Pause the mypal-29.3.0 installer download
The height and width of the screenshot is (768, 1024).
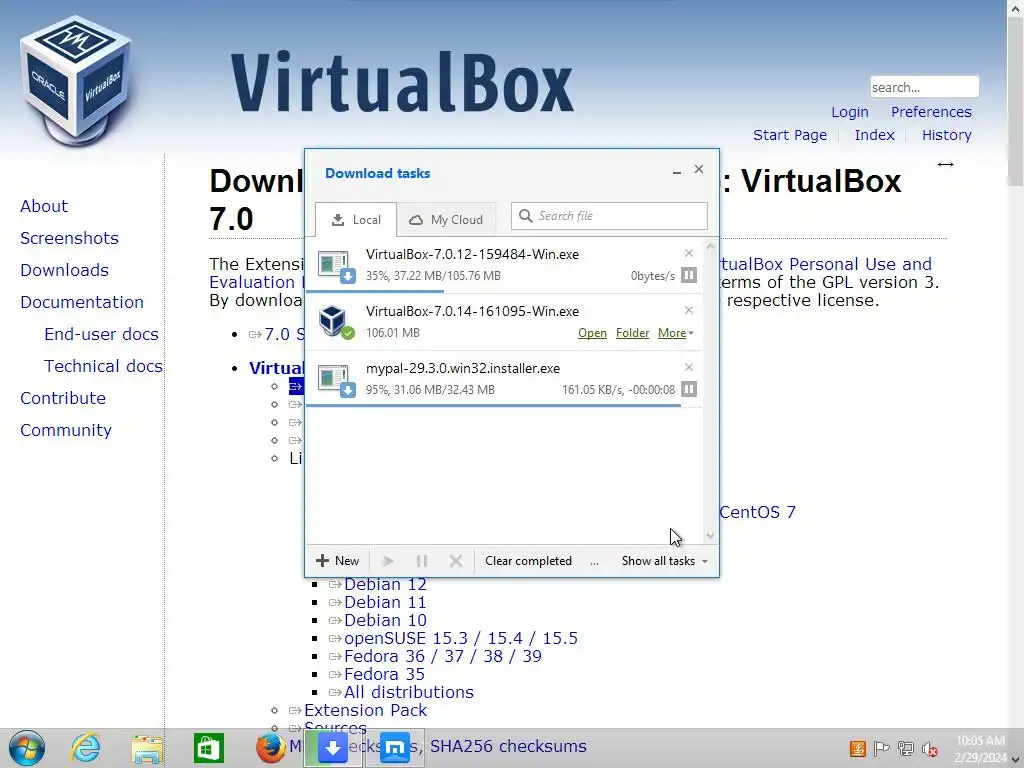point(688,389)
